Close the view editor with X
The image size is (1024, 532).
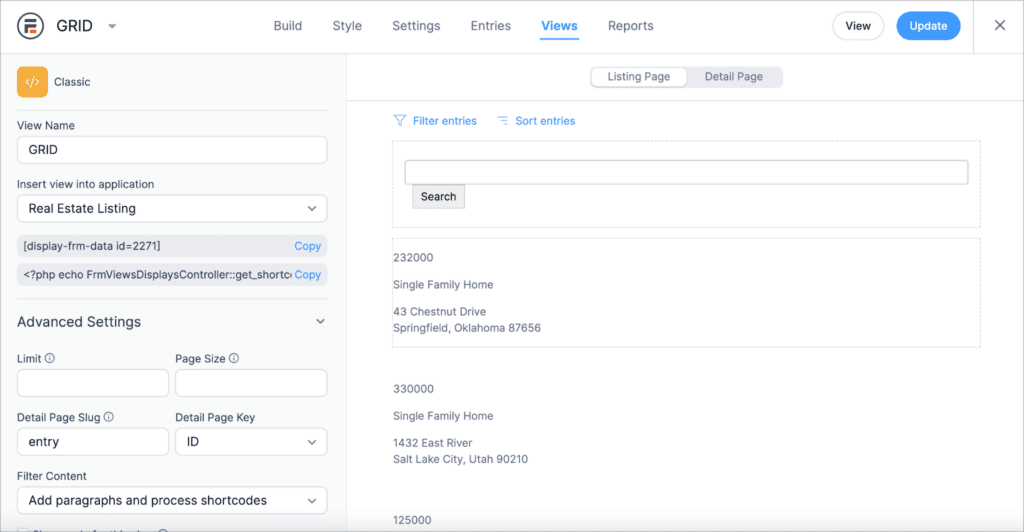pos(1000,25)
